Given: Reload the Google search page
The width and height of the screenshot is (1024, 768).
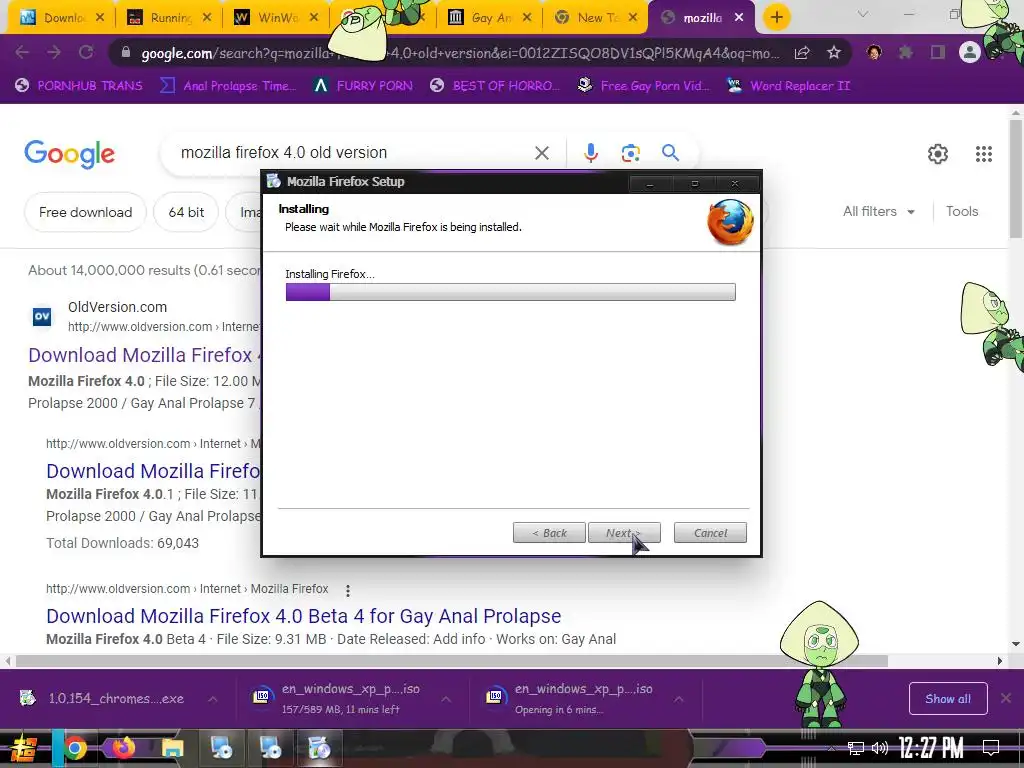Looking at the screenshot, I should [86, 52].
